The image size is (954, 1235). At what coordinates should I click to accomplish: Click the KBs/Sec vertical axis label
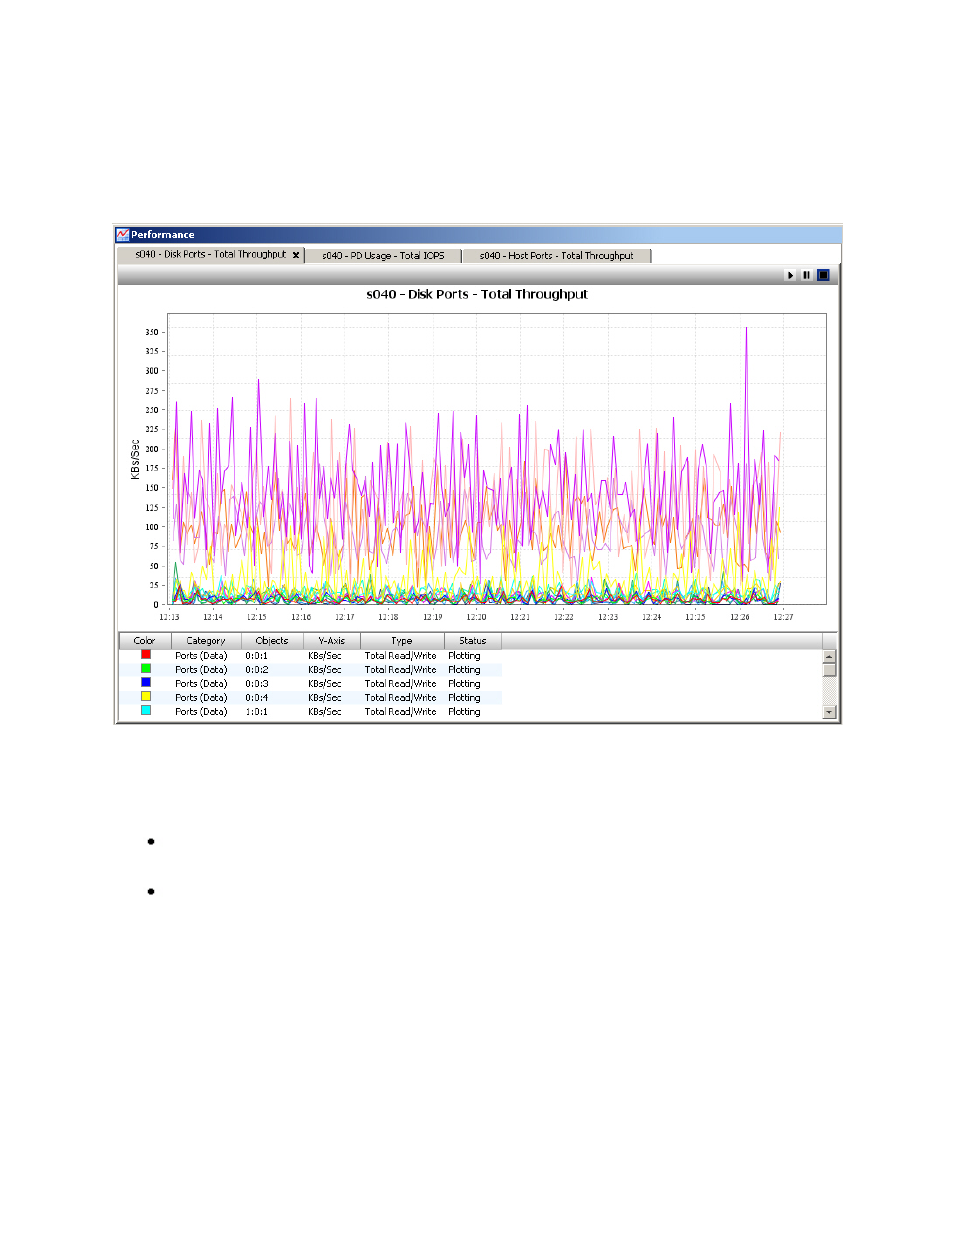click(135, 460)
